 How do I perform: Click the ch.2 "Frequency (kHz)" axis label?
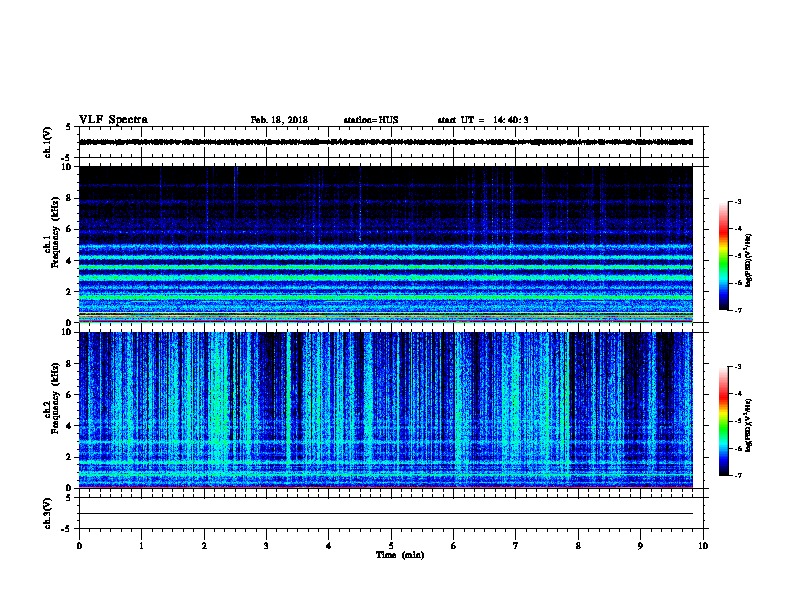point(55,398)
